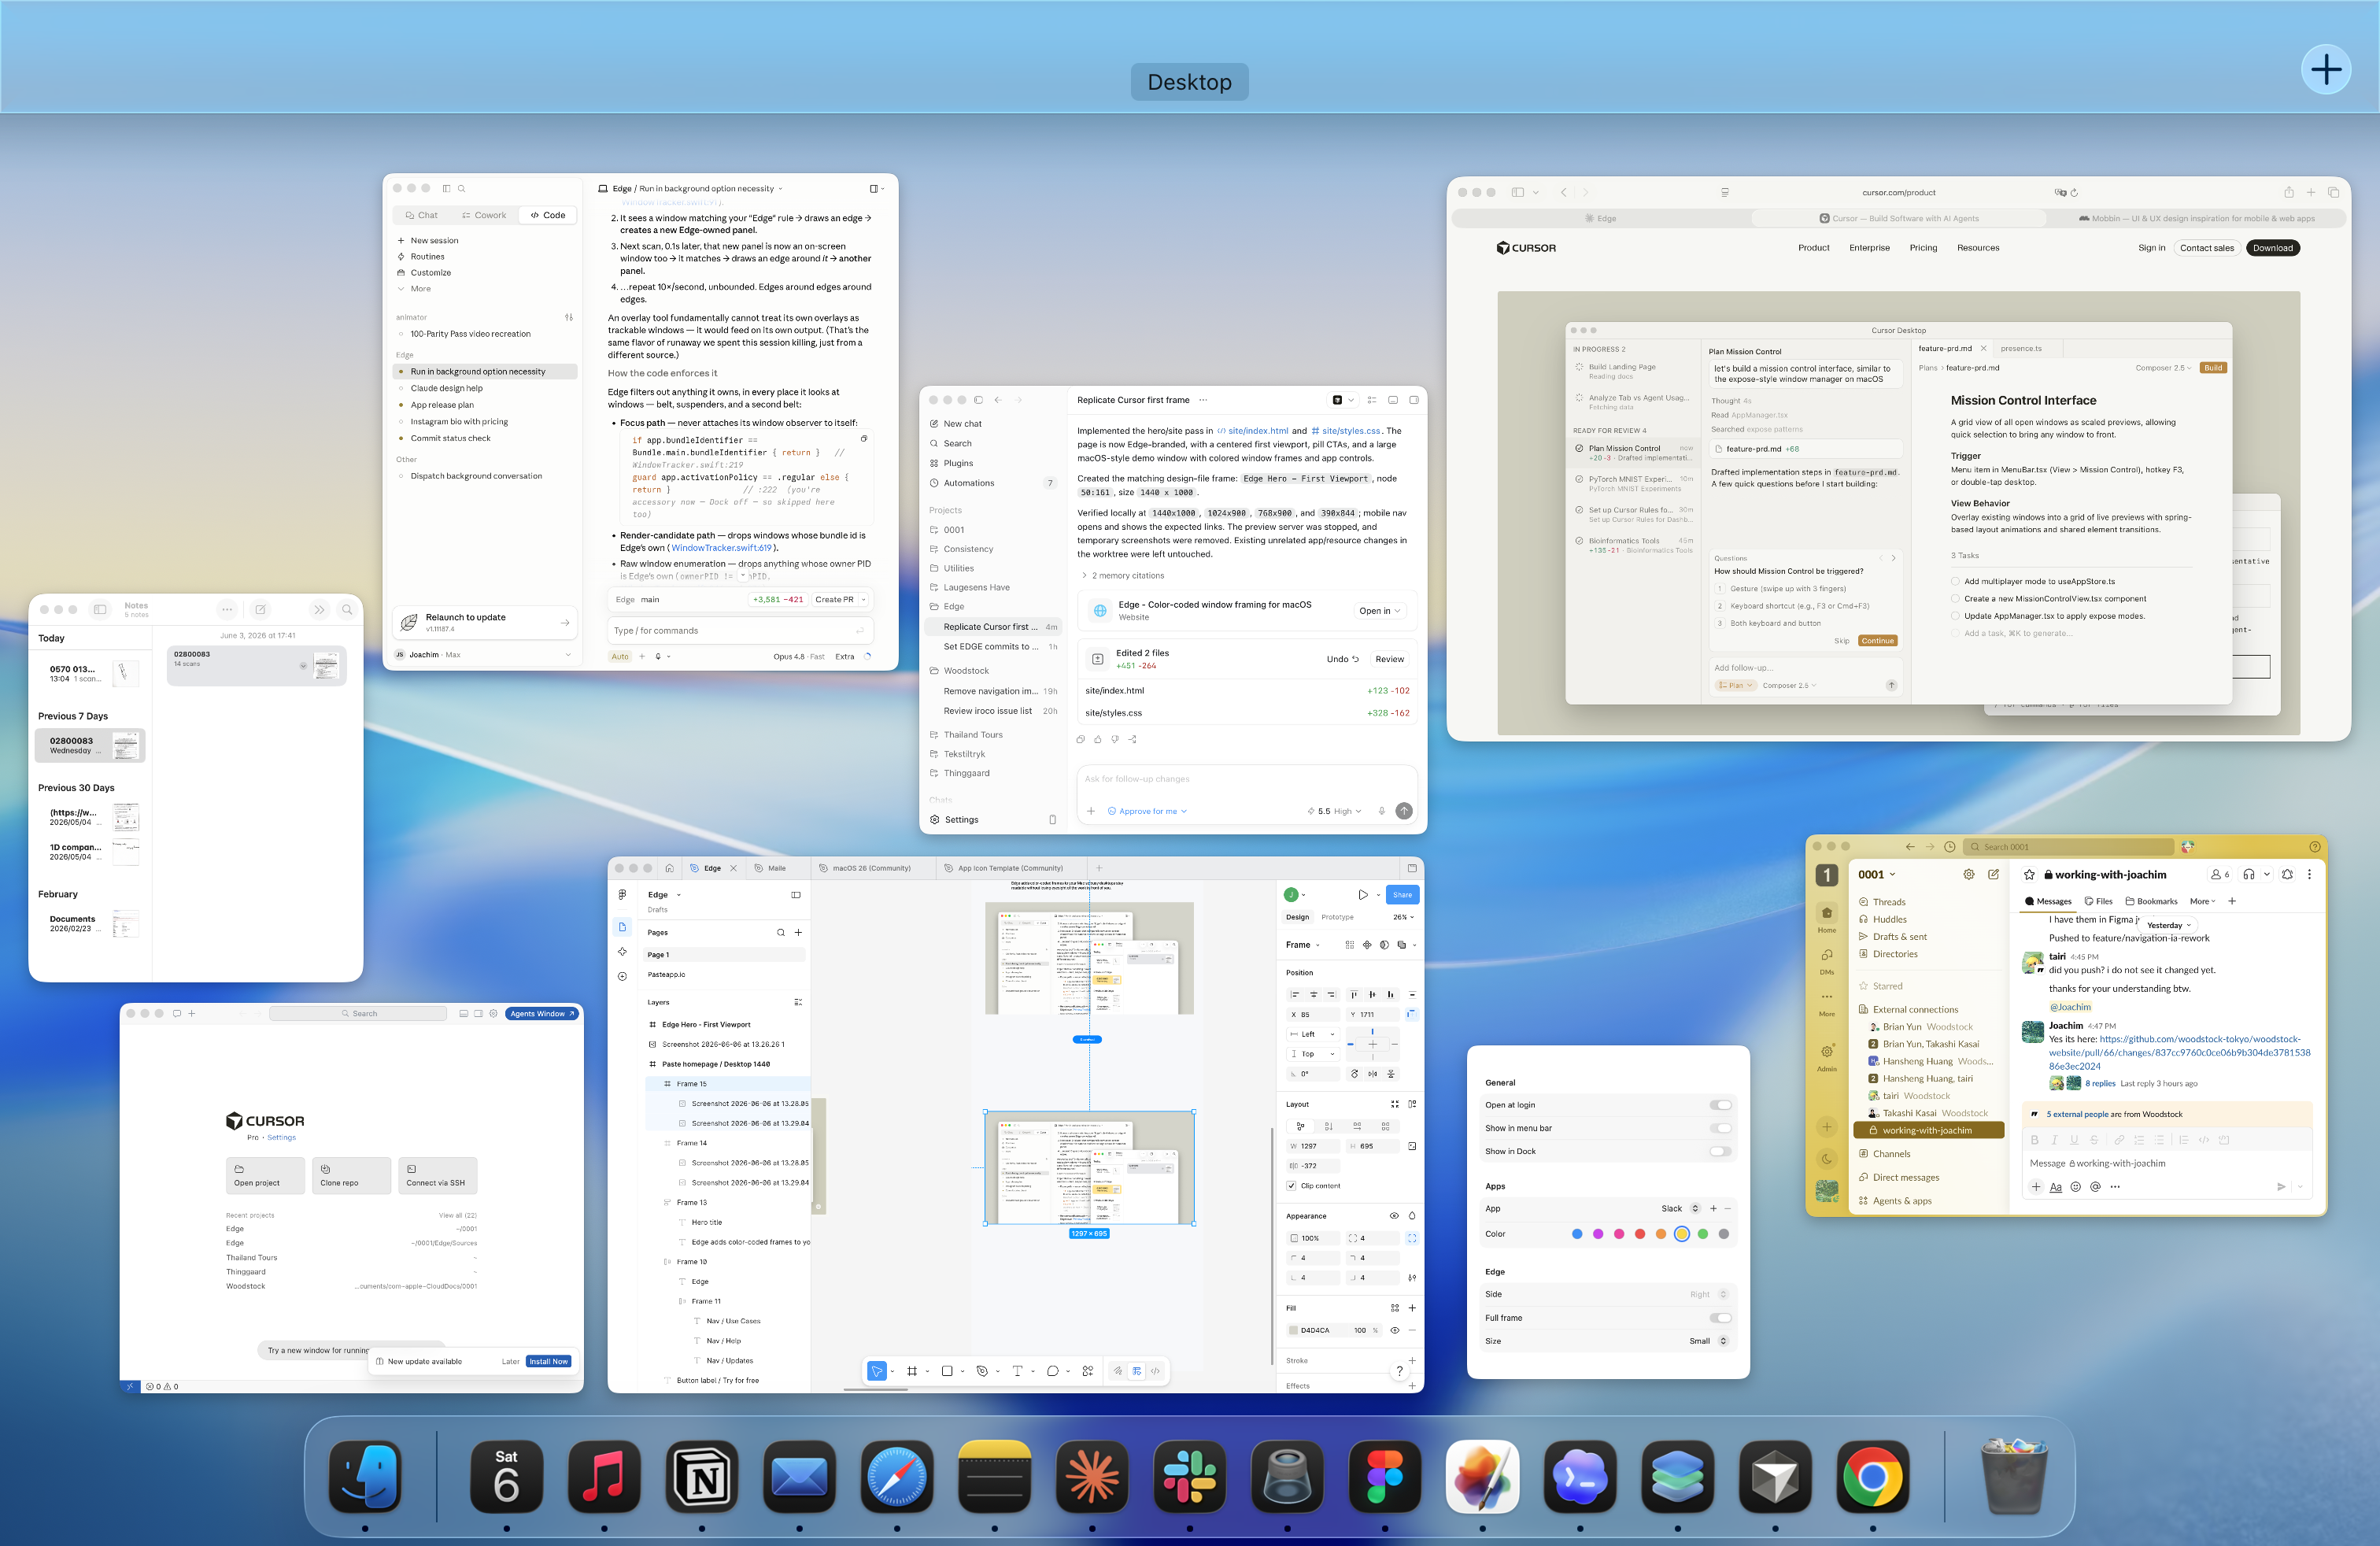Open the Figma main menu logo icon
The height and width of the screenshot is (1546, 2380).
point(622,895)
